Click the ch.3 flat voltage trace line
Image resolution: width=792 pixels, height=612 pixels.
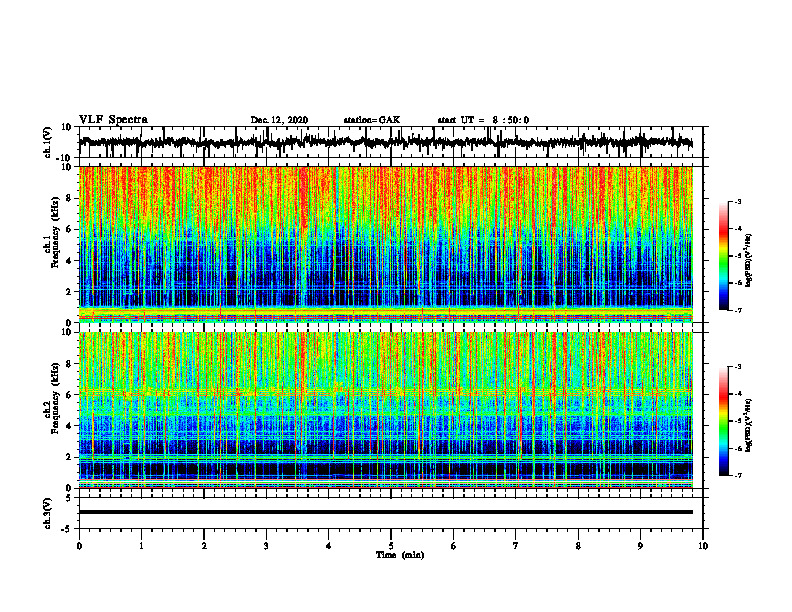[386, 512]
